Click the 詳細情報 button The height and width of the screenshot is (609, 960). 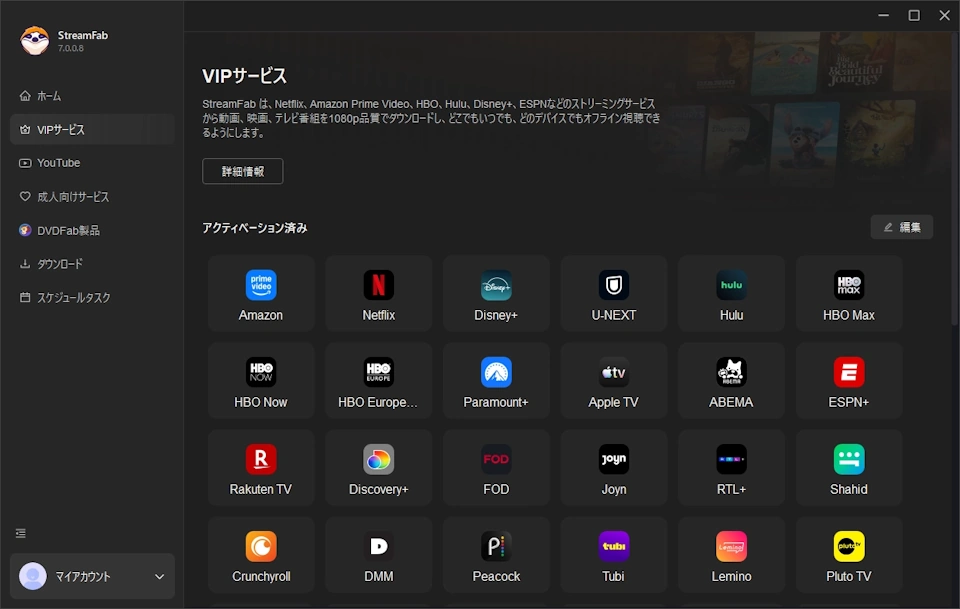pos(242,171)
